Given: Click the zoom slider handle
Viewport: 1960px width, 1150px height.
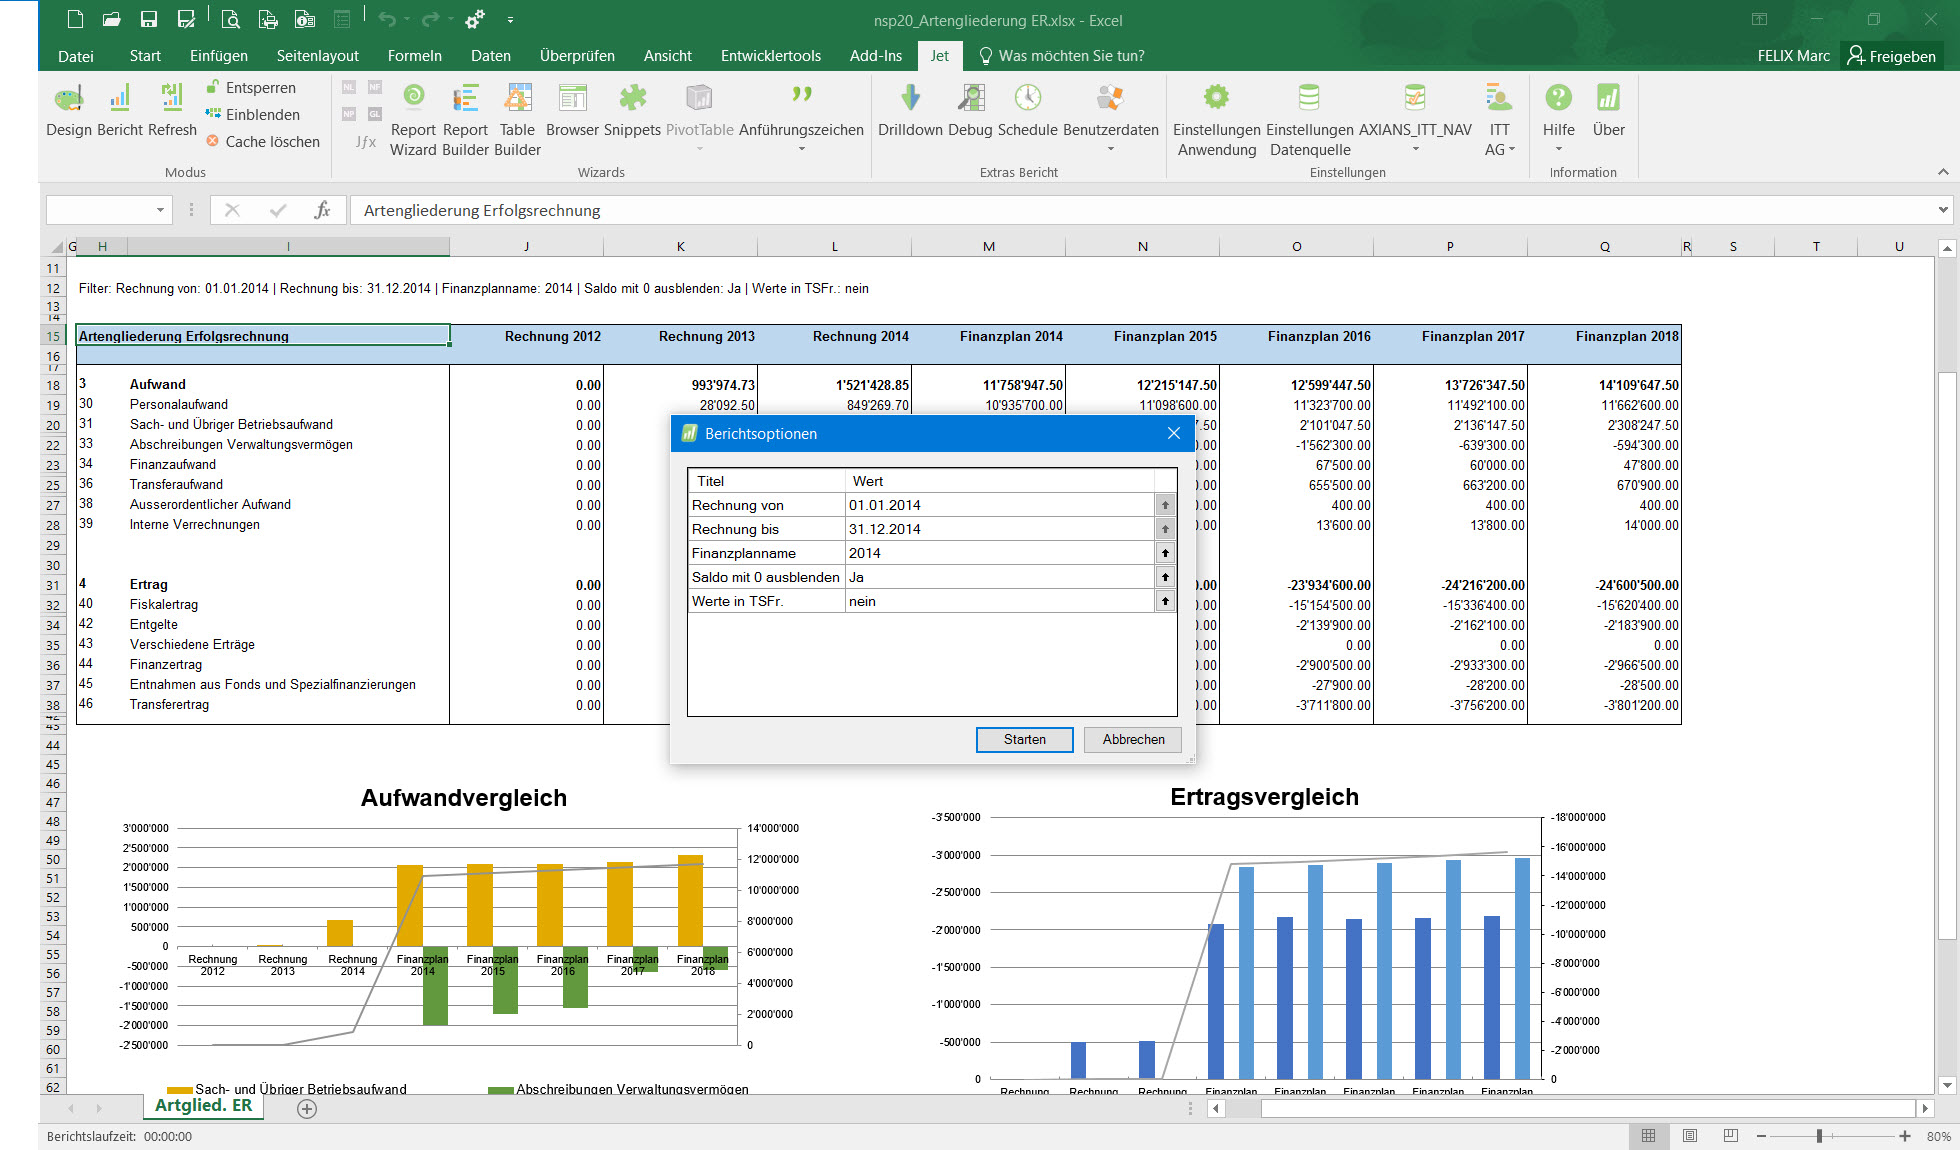Looking at the screenshot, I should point(1820,1136).
